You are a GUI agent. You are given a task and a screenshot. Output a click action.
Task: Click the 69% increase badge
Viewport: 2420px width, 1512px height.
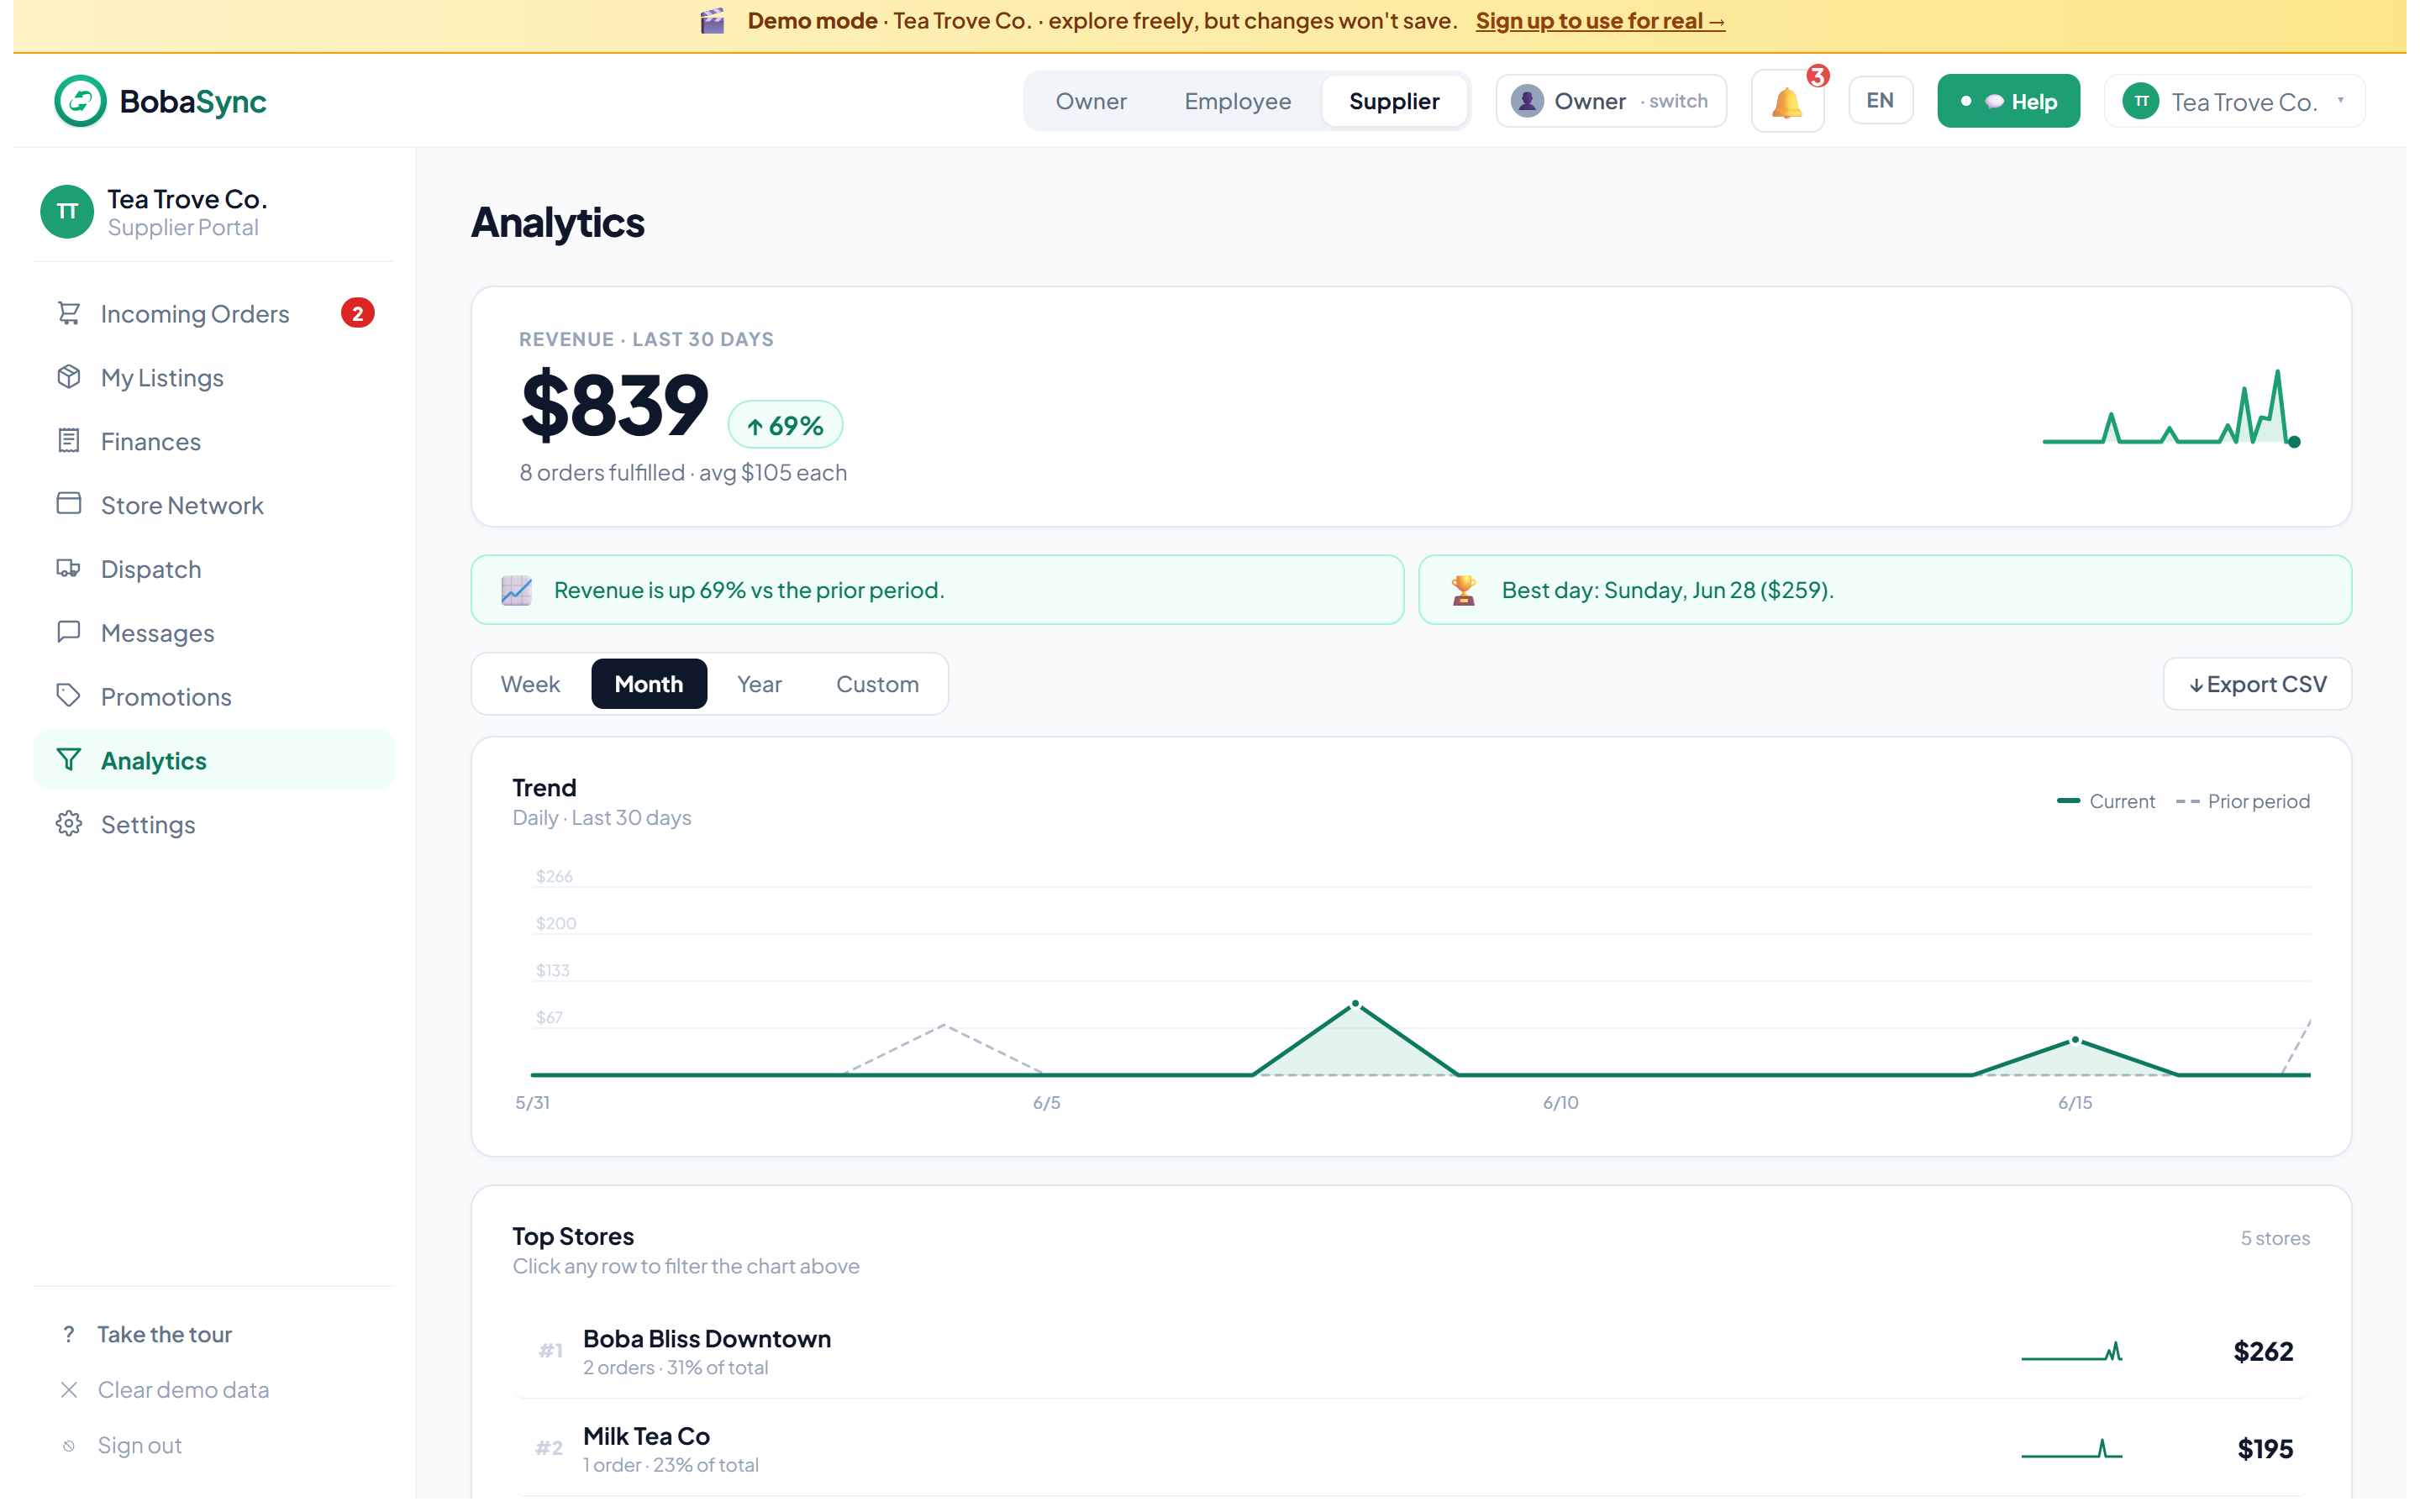(x=785, y=425)
